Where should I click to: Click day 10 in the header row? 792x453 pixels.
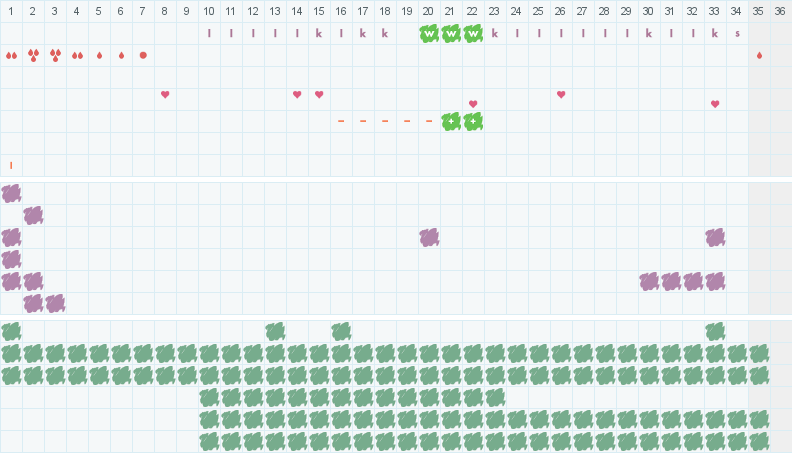[x=209, y=11]
